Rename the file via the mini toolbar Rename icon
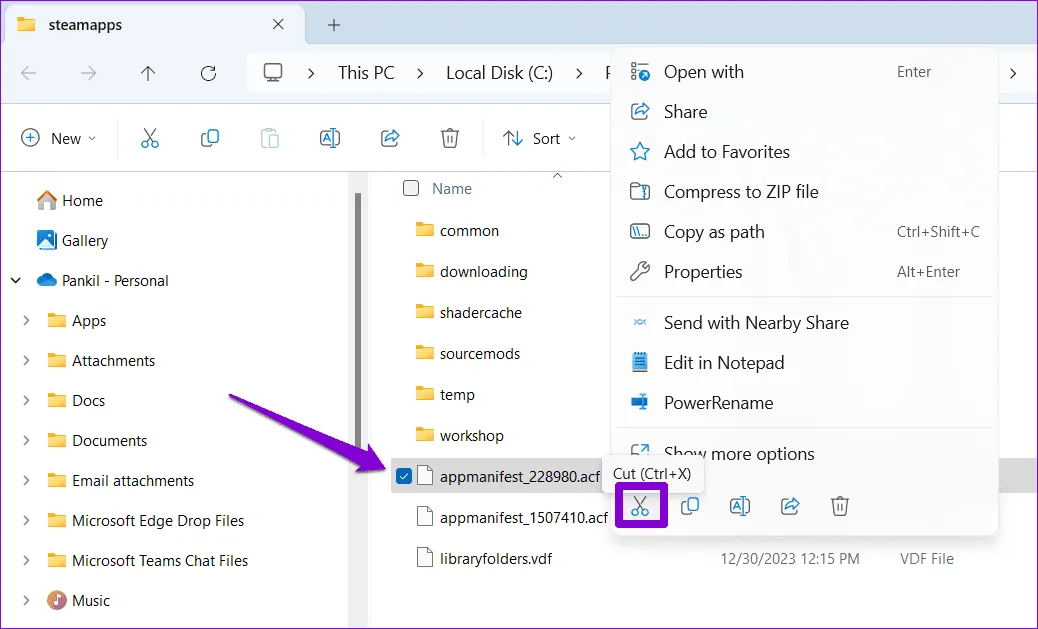Image resolution: width=1038 pixels, height=629 pixels. 740,506
